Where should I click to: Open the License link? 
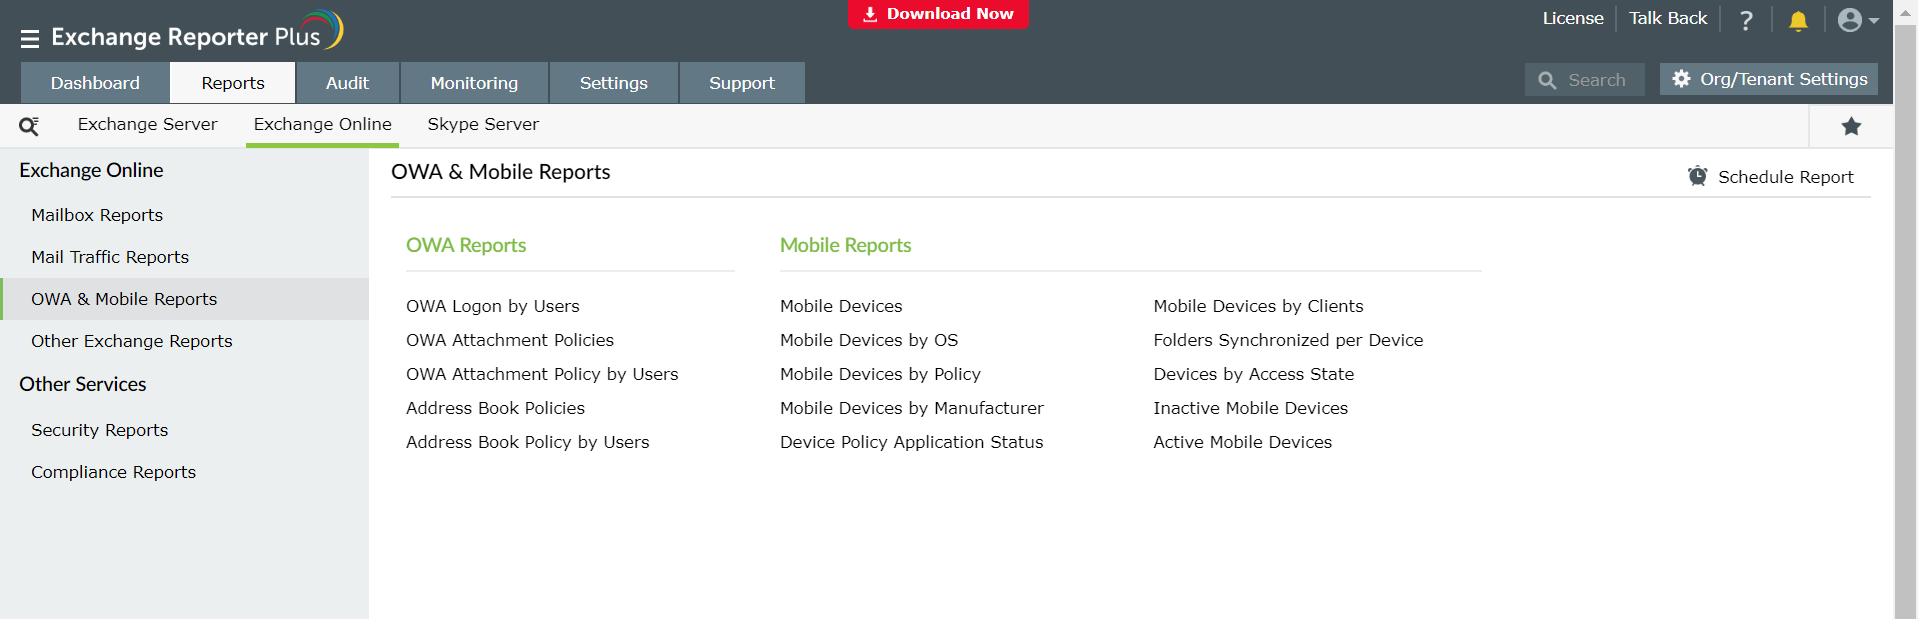(1573, 18)
